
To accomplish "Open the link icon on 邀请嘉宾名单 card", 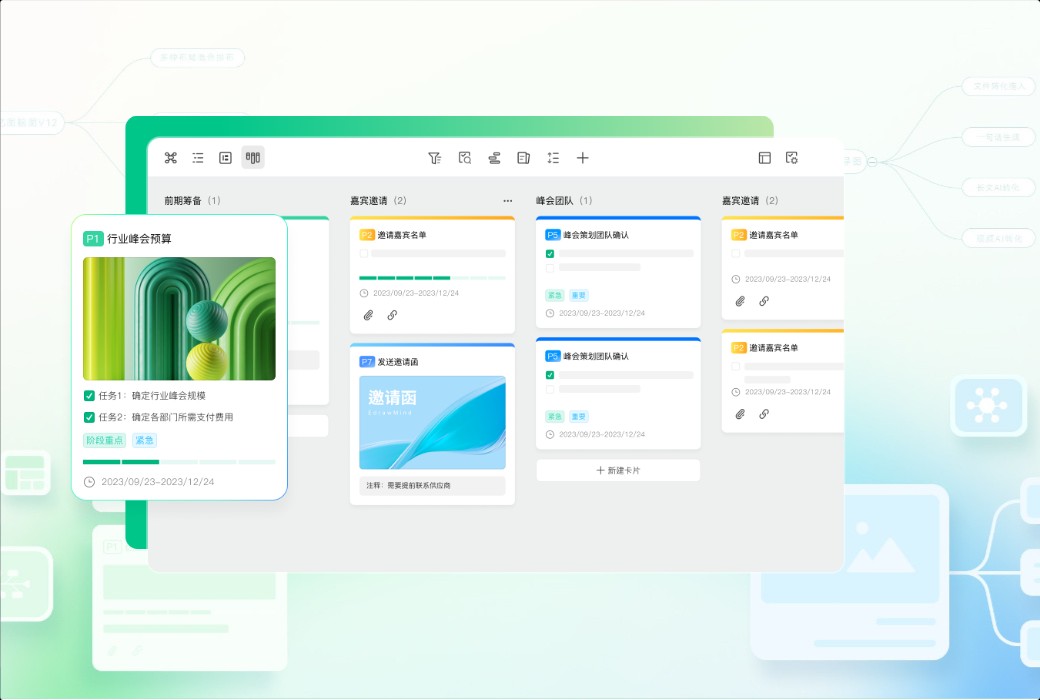I will [392, 315].
